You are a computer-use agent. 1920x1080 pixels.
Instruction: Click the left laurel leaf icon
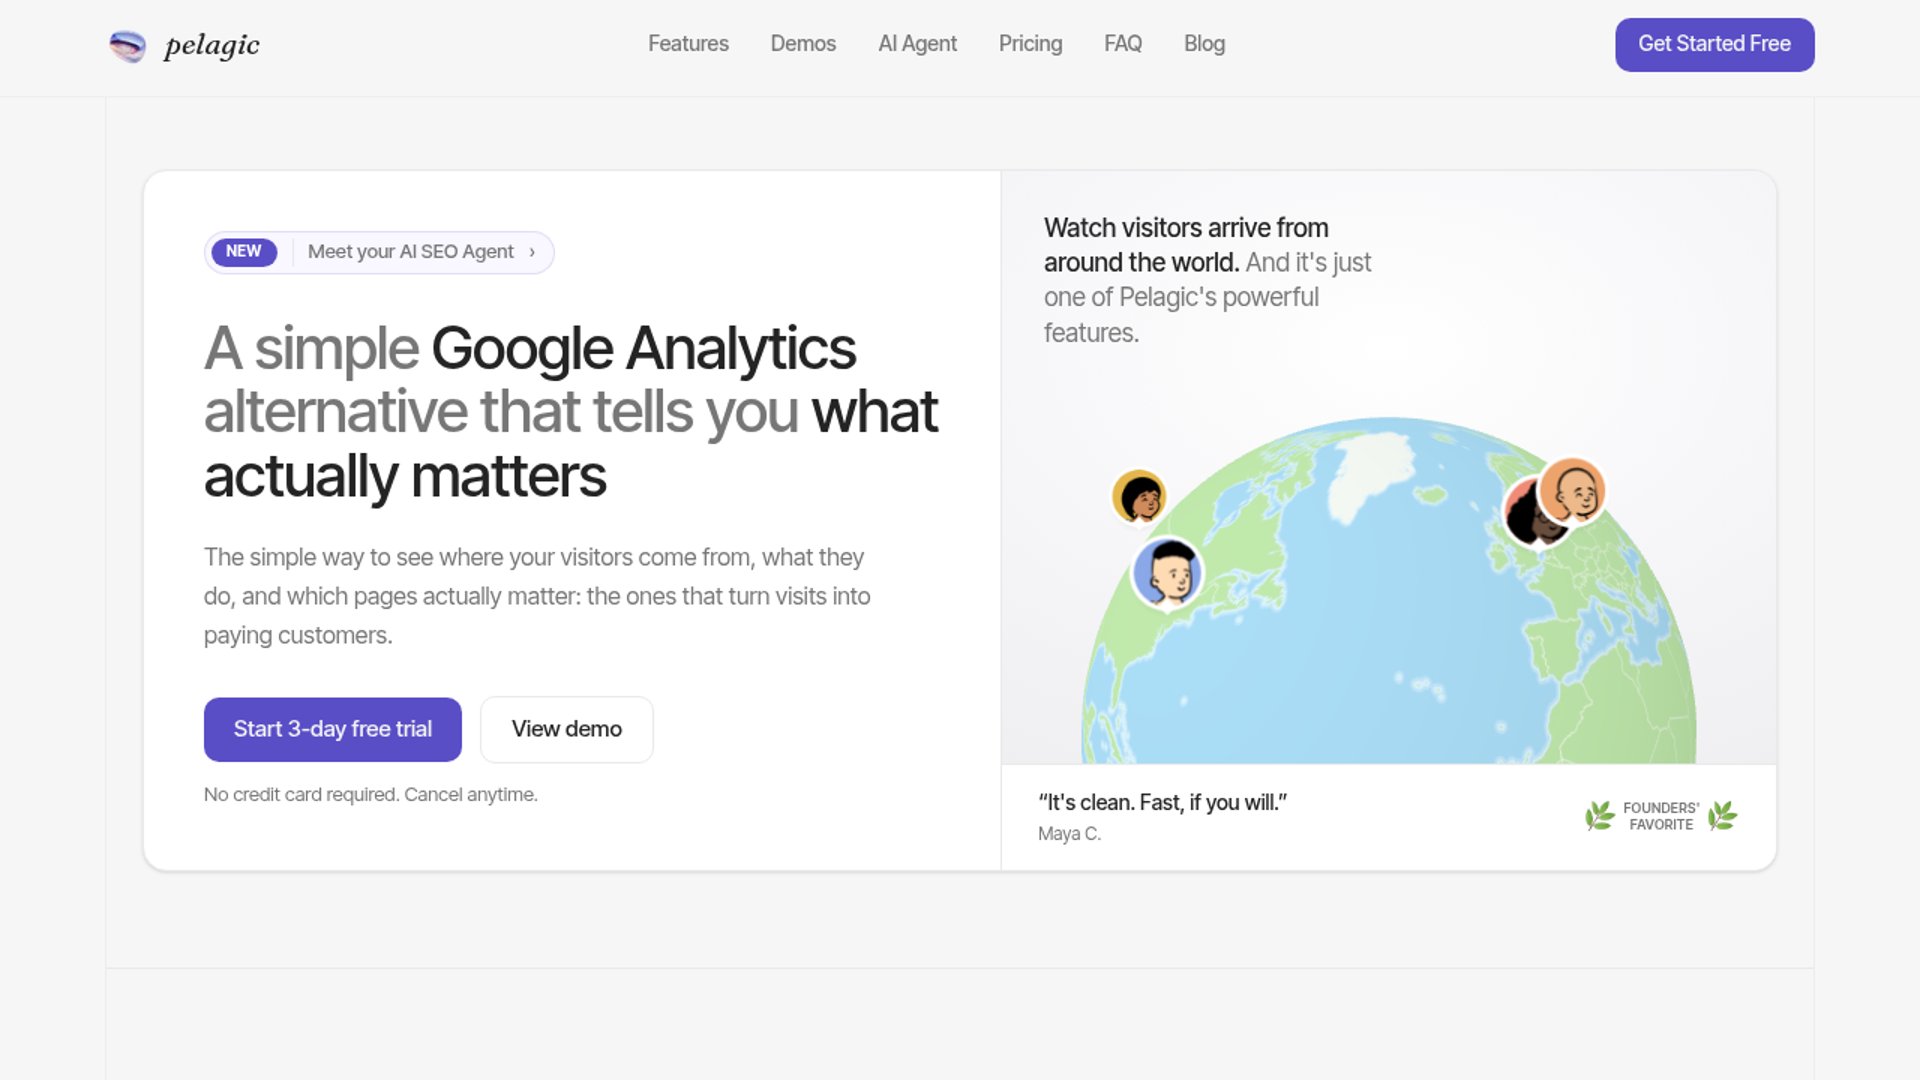coord(1600,816)
